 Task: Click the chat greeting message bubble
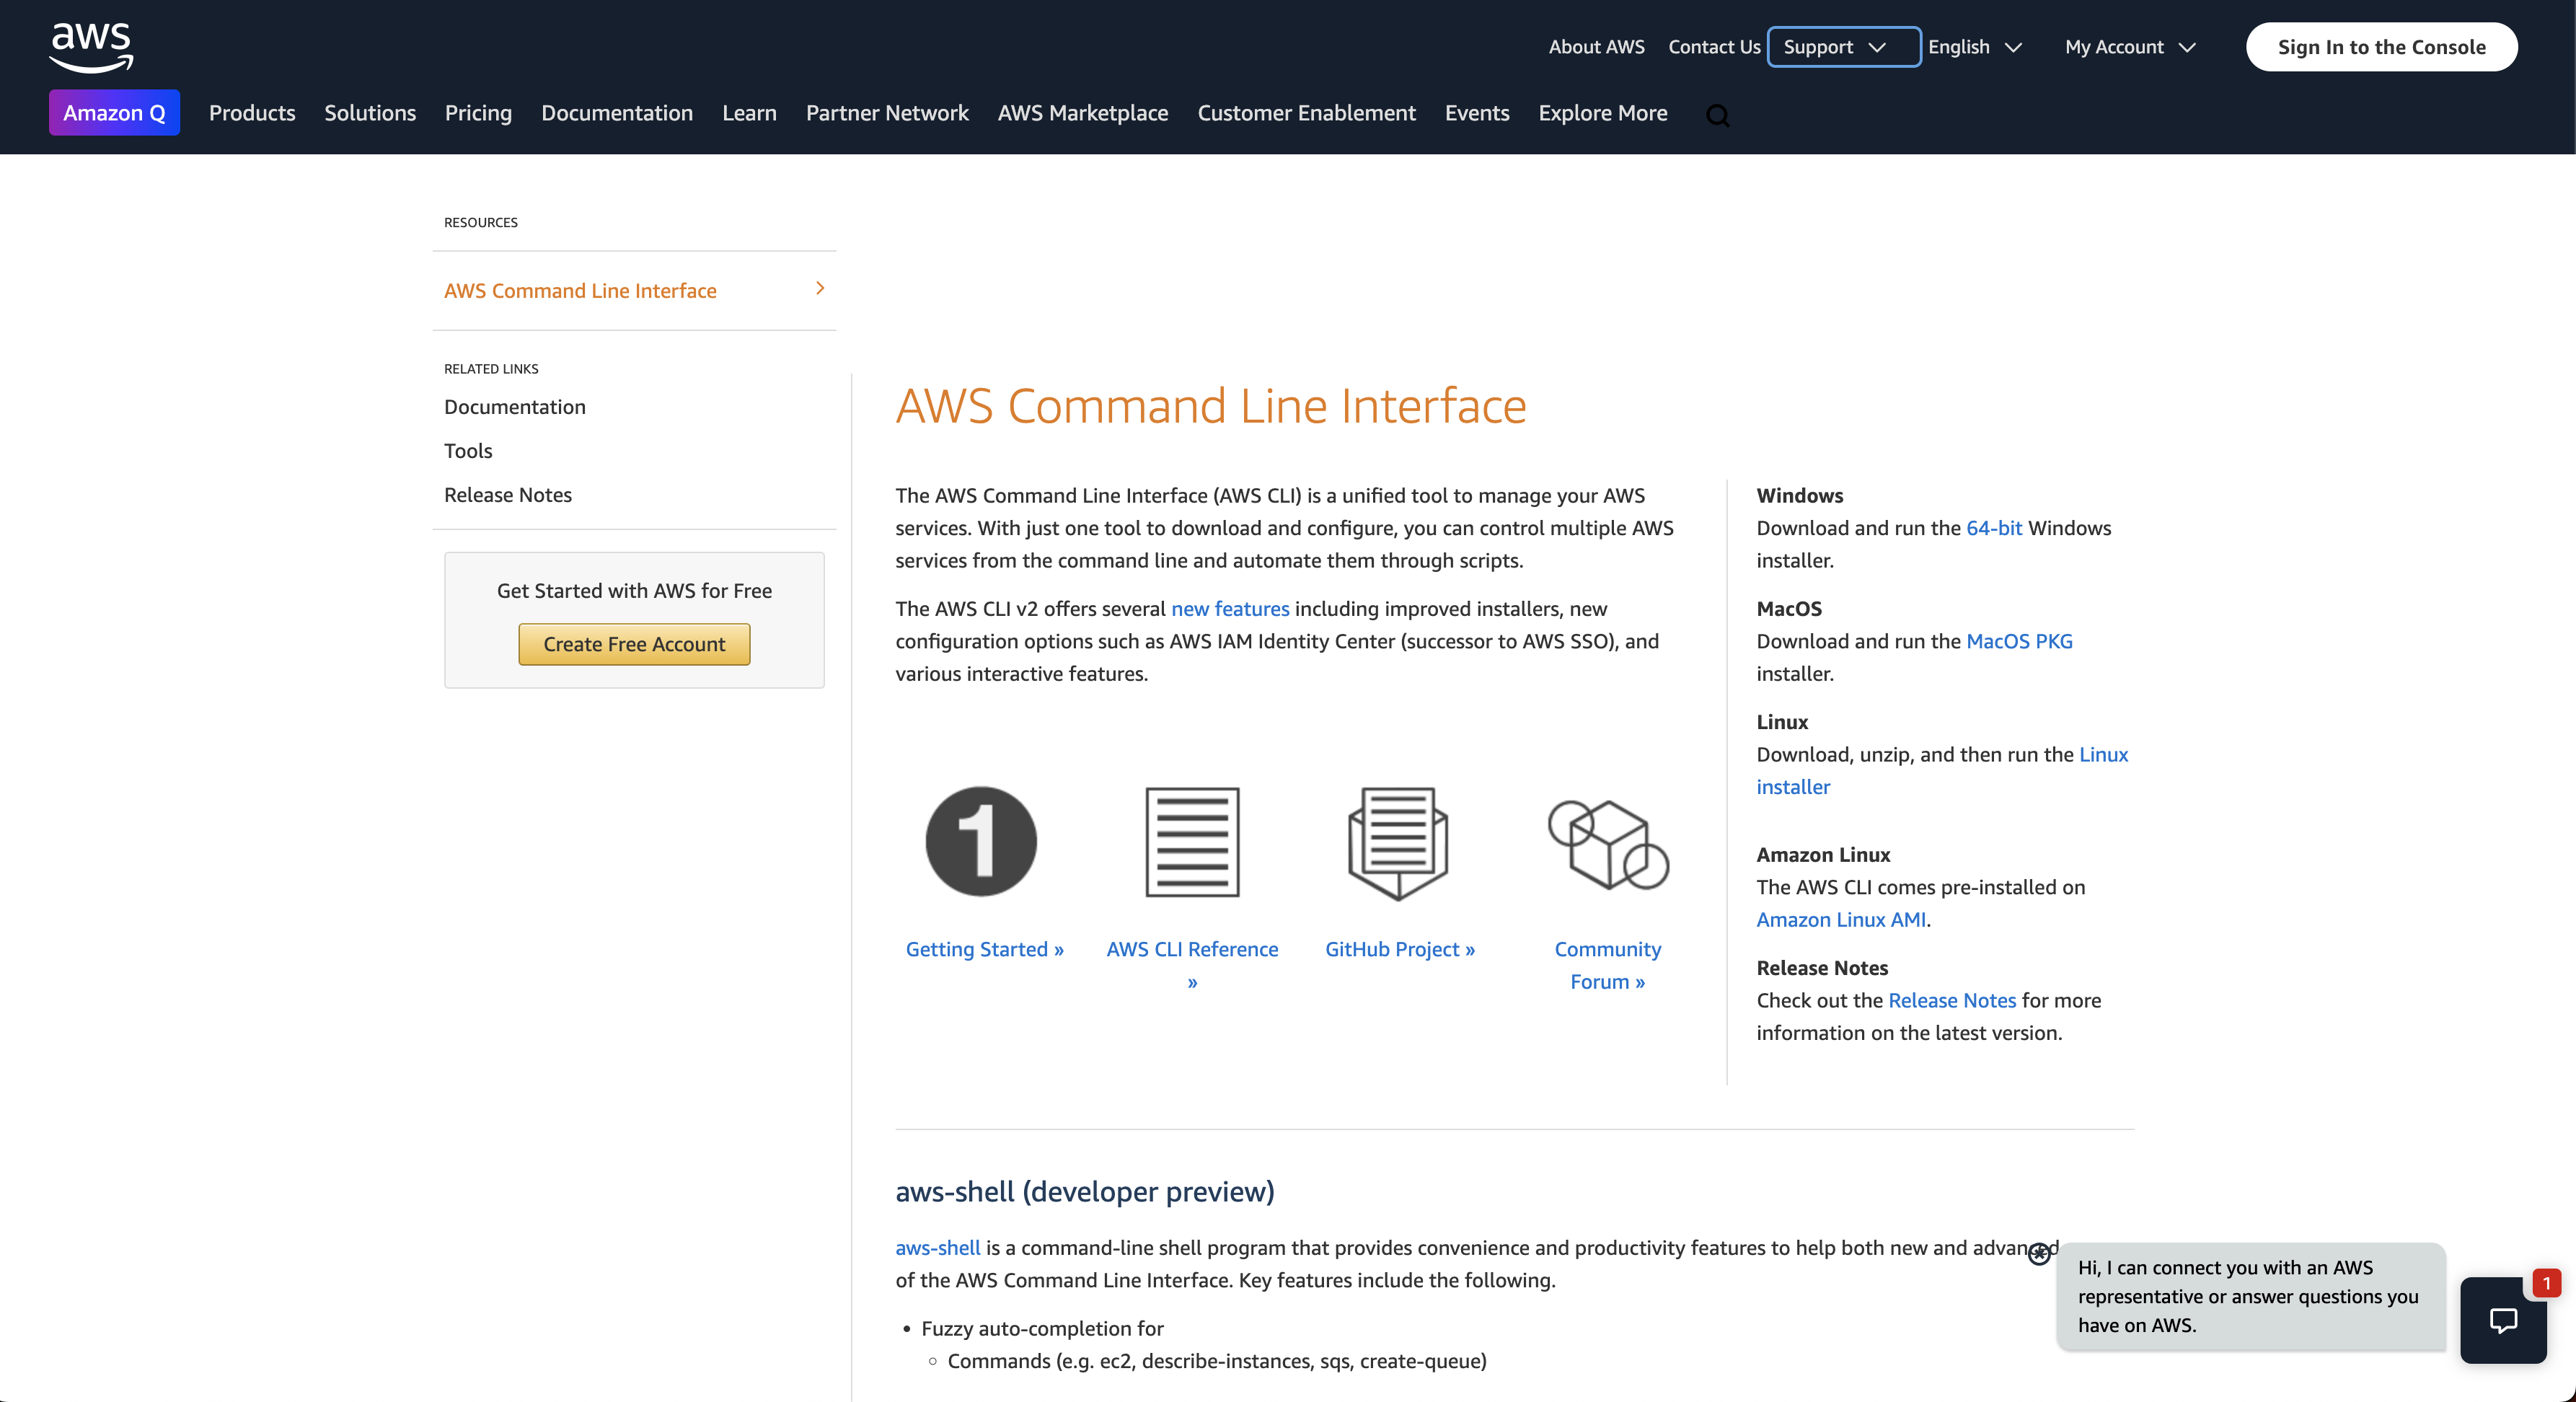tap(2249, 1296)
